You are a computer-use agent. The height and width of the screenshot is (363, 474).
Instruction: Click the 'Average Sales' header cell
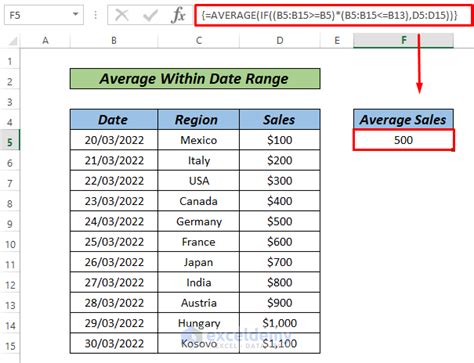(403, 120)
